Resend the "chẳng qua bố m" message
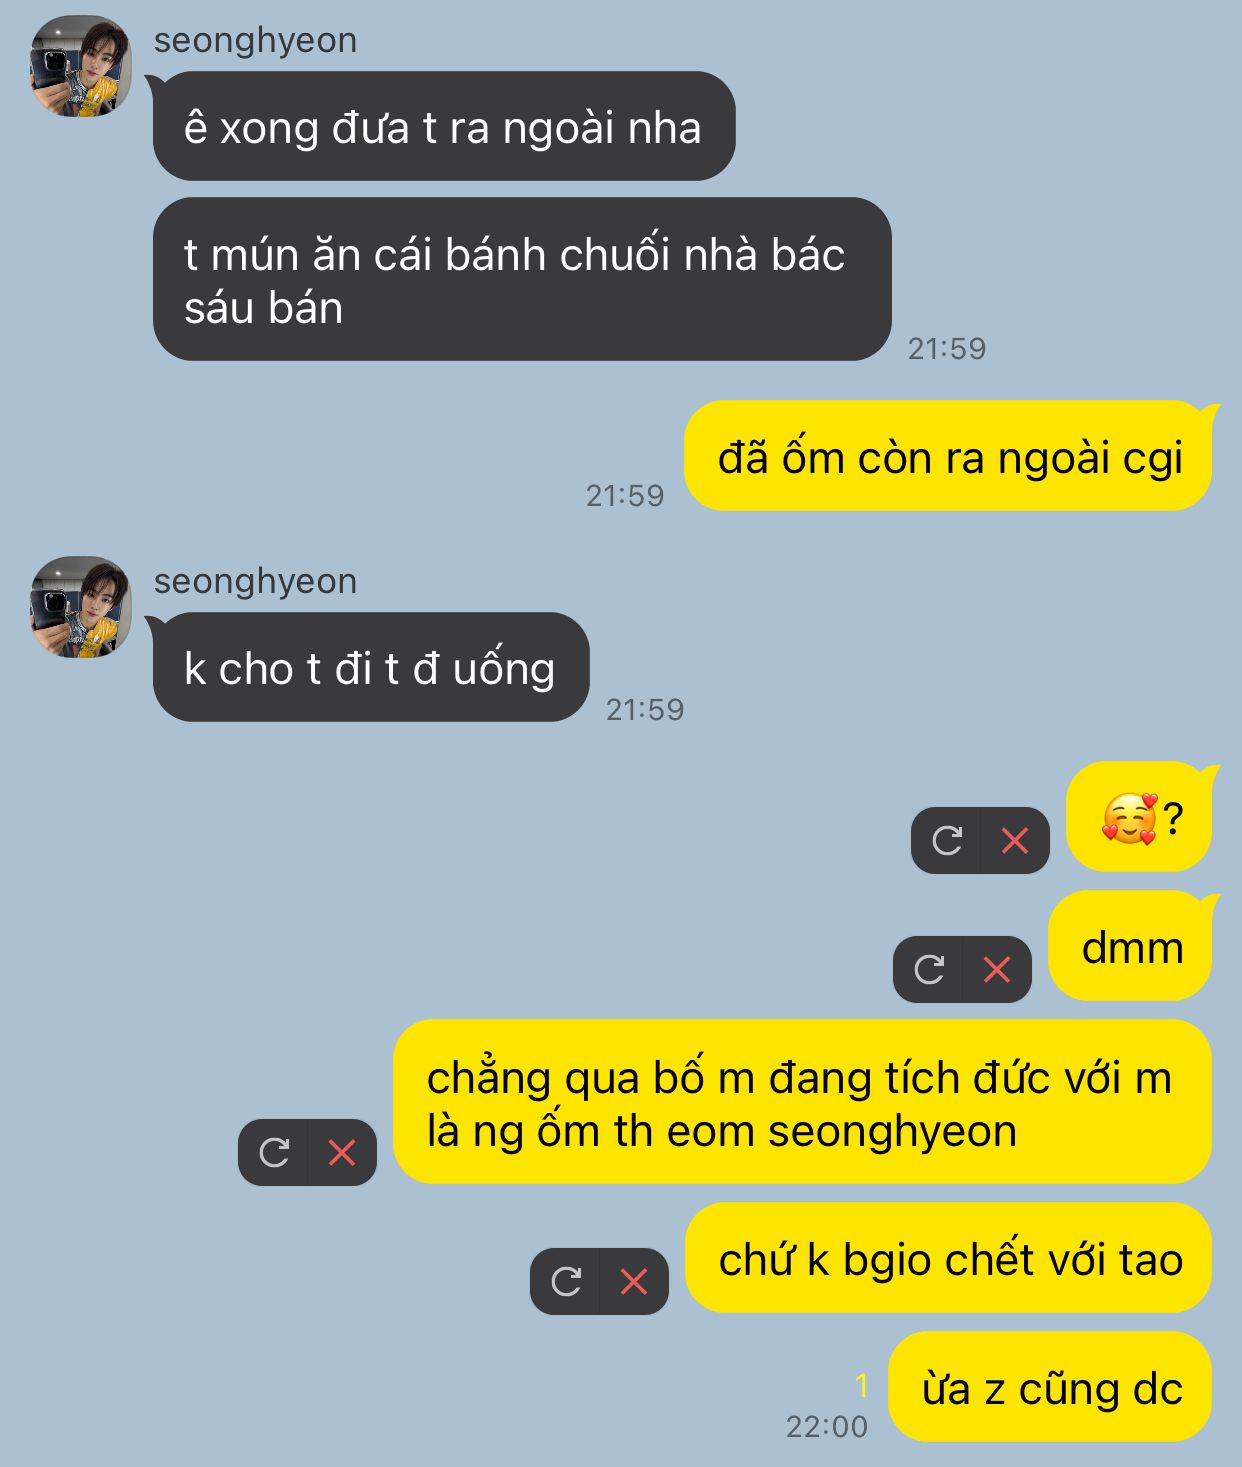The width and height of the screenshot is (1242, 1467). click(273, 1153)
